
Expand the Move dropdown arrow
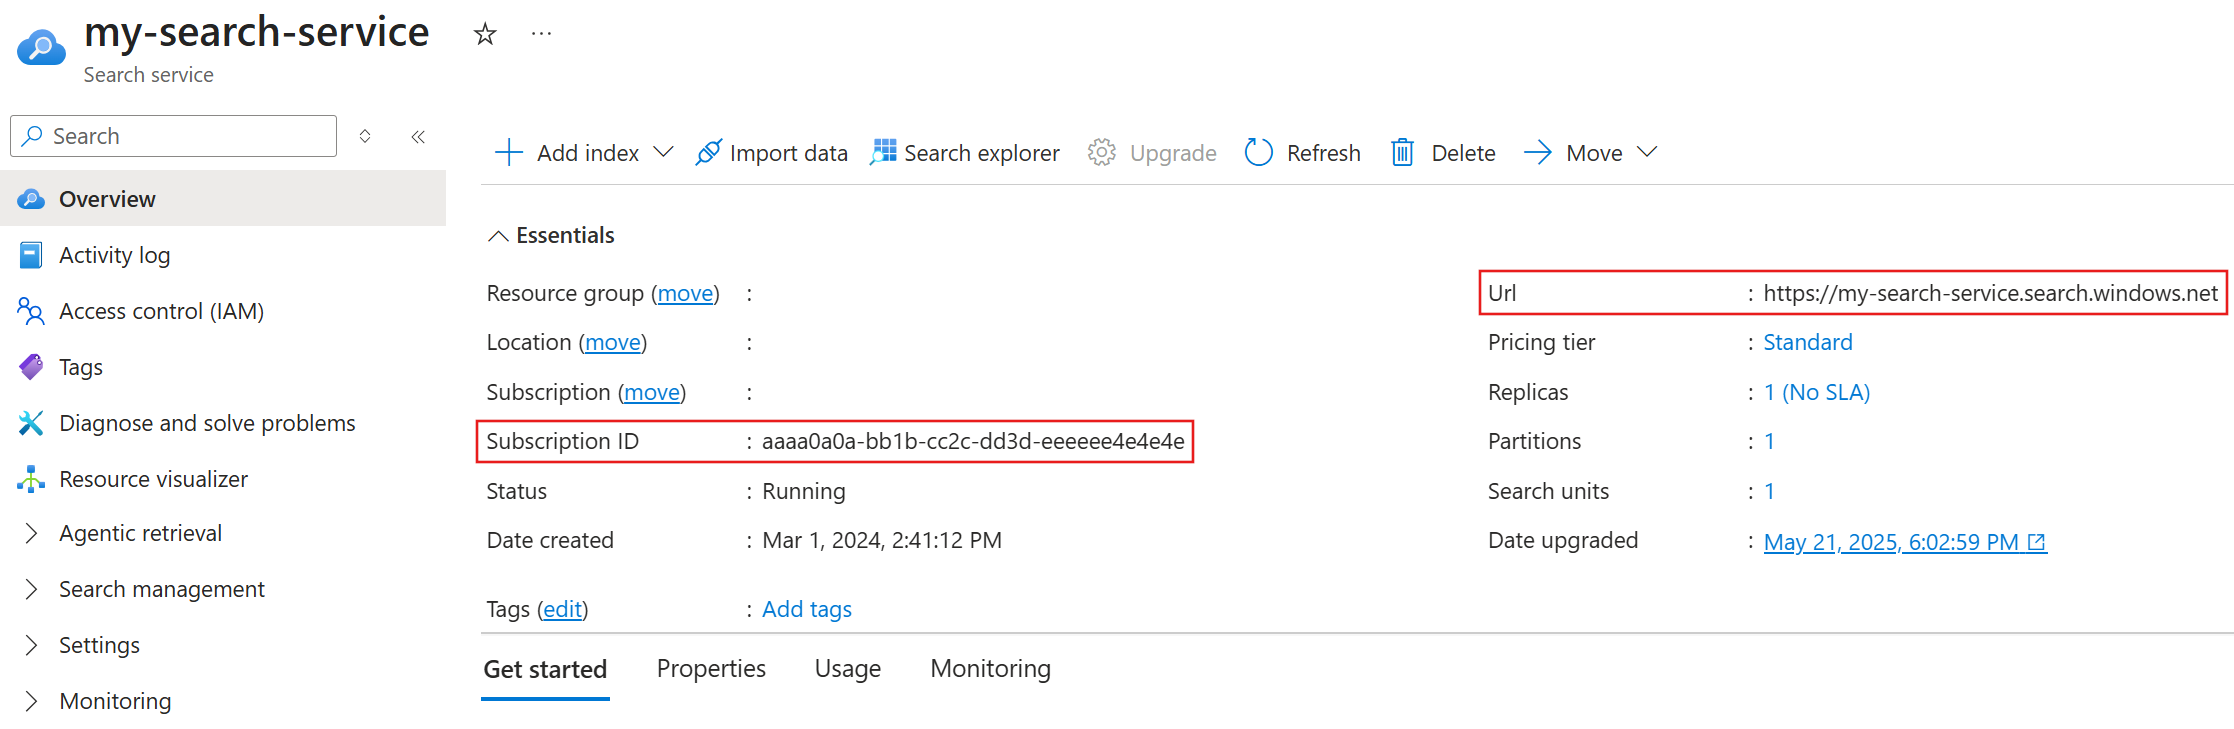click(1647, 152)
